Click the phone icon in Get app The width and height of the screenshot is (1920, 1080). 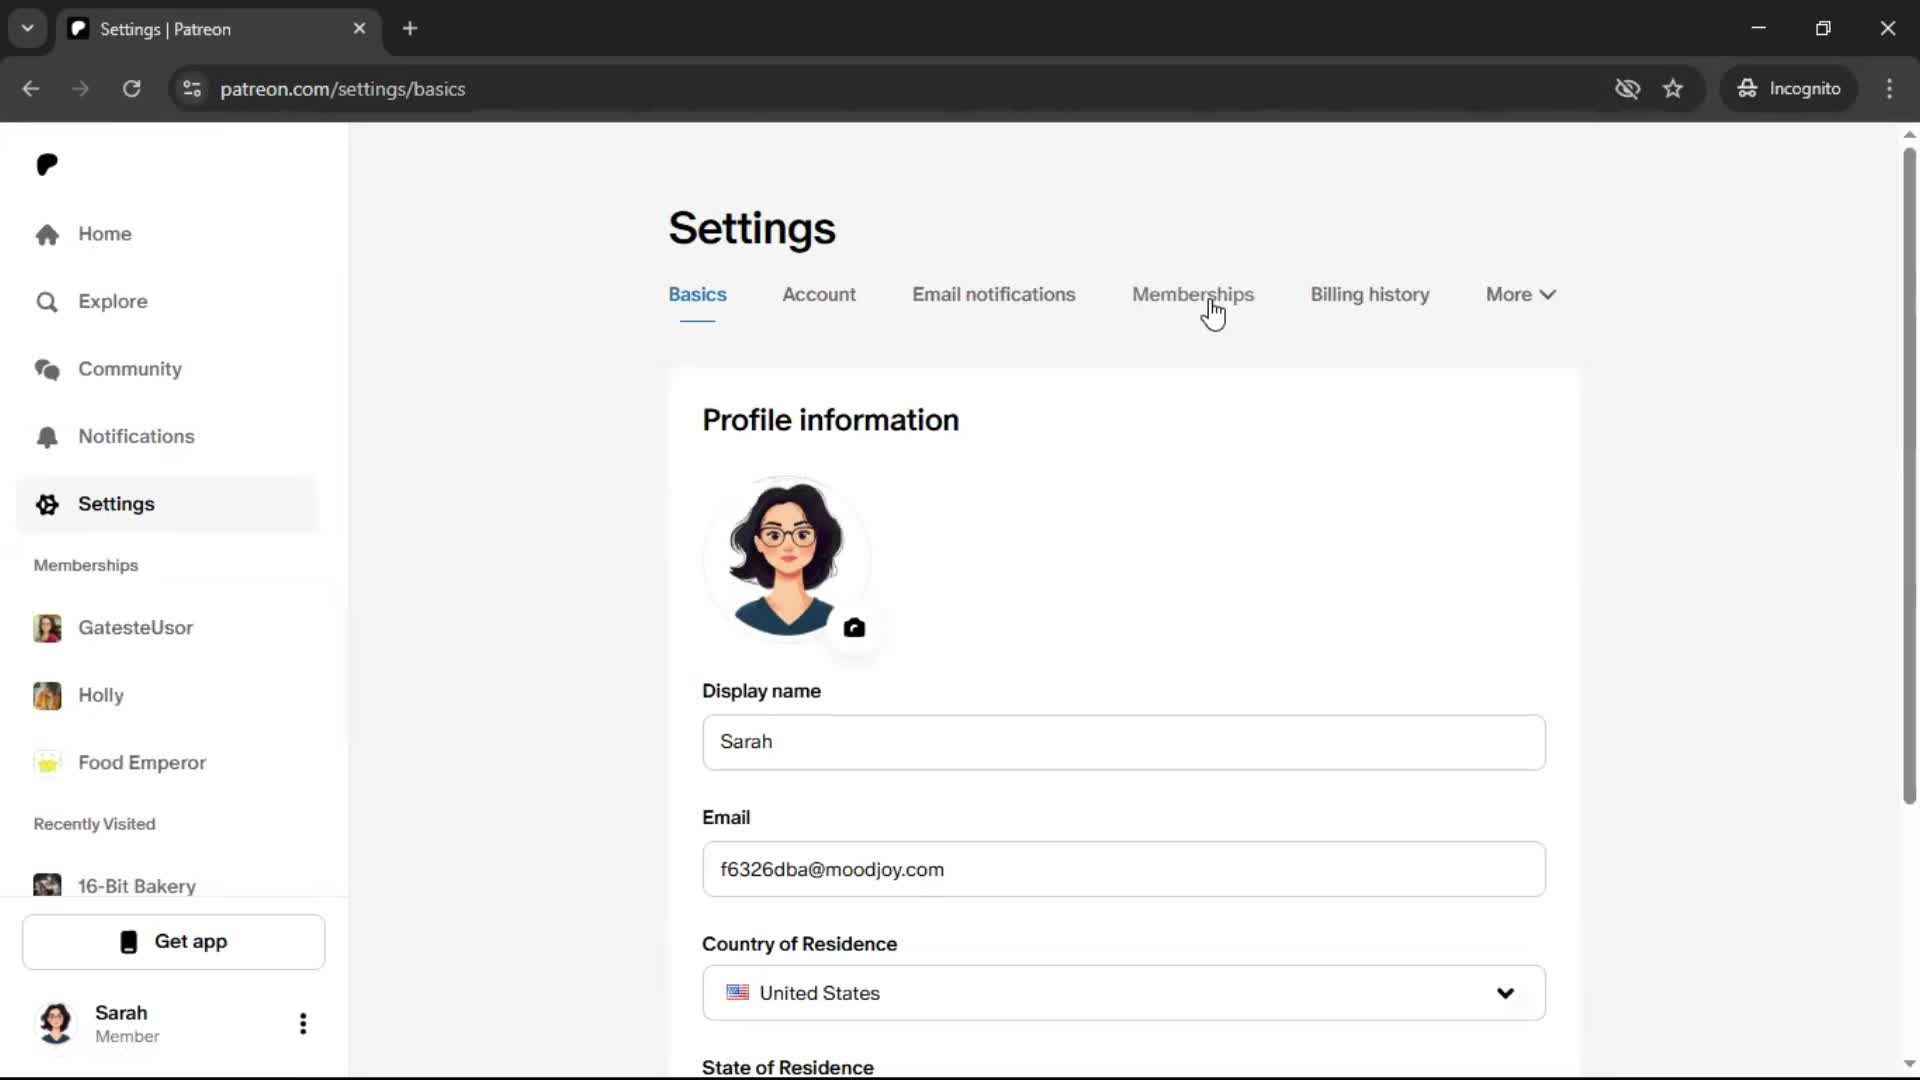tap(128, 942)
